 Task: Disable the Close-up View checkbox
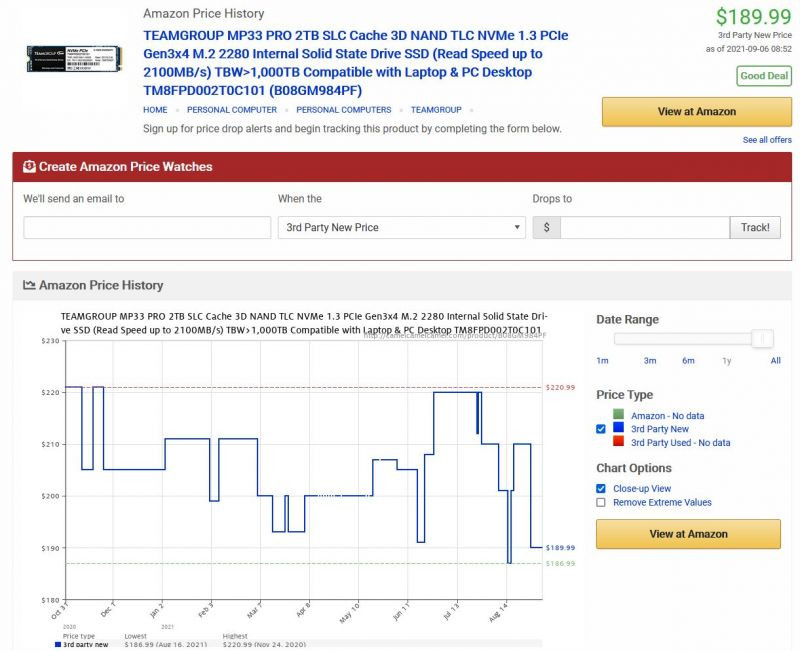click(x=601, y=488)
